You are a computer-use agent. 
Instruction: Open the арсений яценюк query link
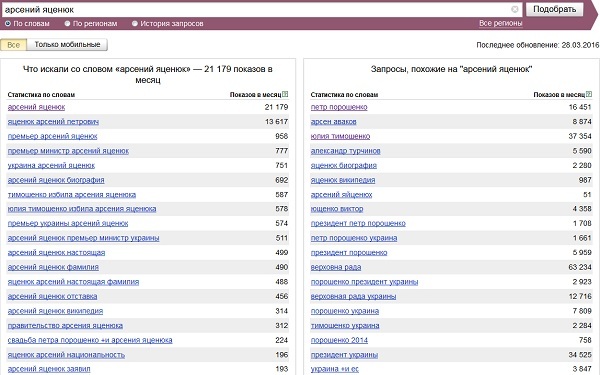36,107
